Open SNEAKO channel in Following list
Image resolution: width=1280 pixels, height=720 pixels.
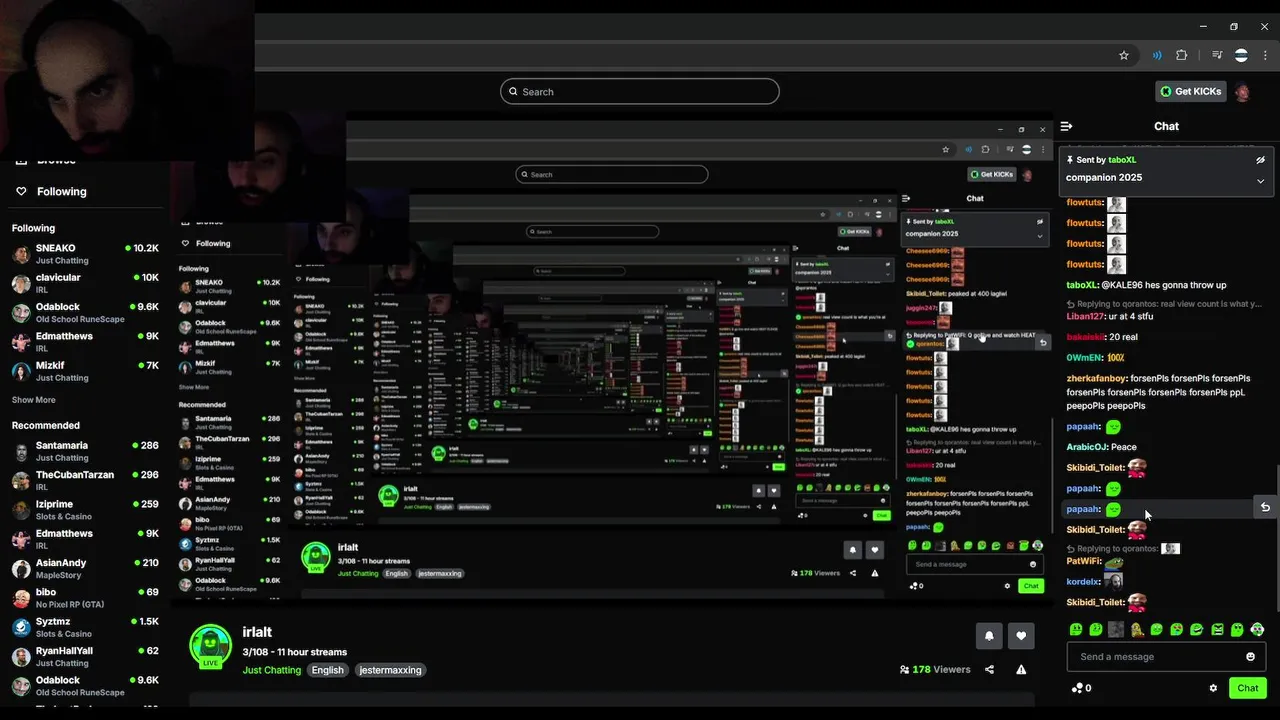pyautogui.click(x=85, y=253)
